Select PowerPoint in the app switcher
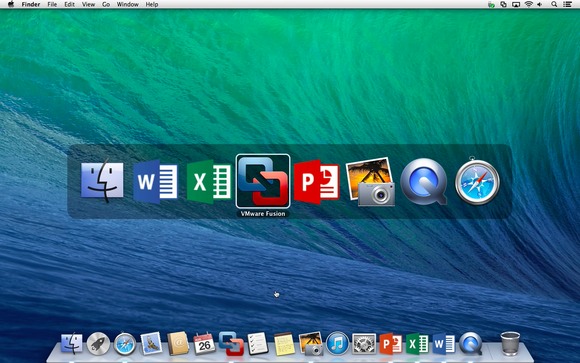 click(x=317, y=181)
